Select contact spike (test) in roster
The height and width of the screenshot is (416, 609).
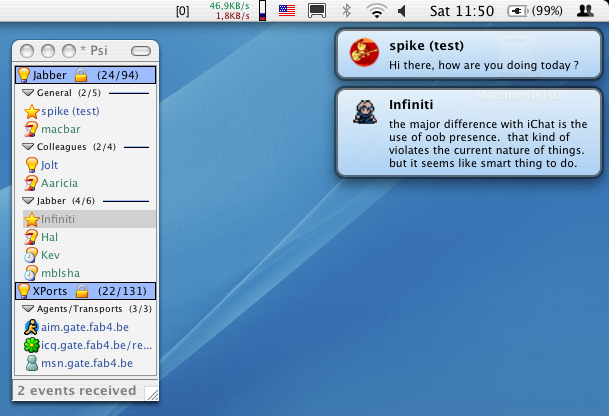pos(89,111)
